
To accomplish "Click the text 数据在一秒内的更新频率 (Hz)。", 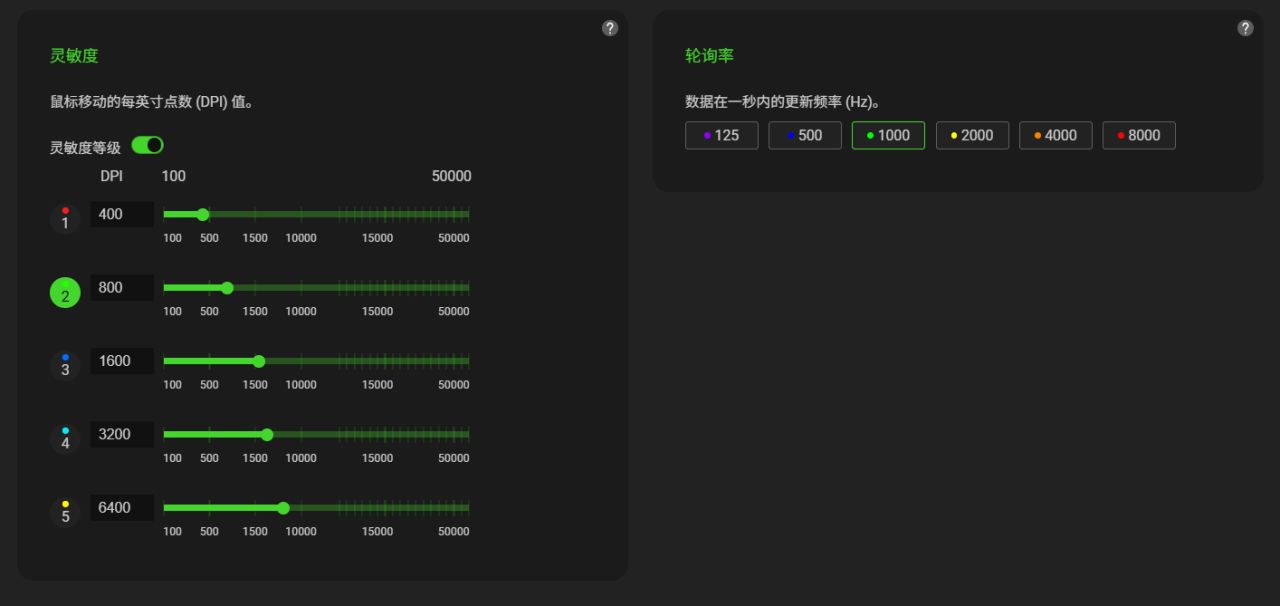I will click(782, 102).
